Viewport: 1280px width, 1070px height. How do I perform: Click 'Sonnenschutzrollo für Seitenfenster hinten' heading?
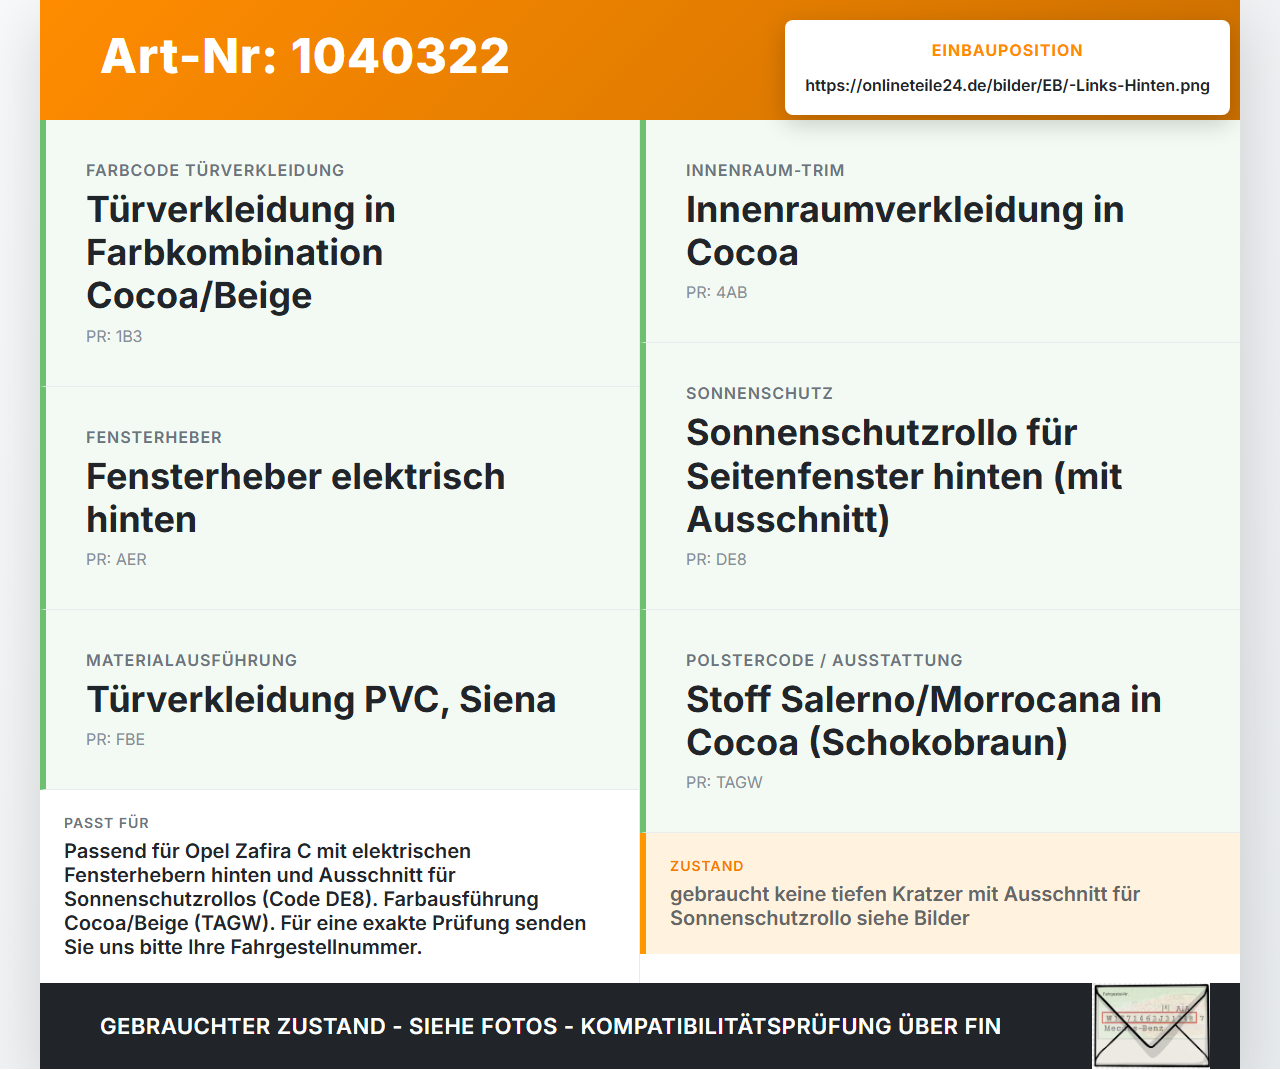tap(904, 476)
